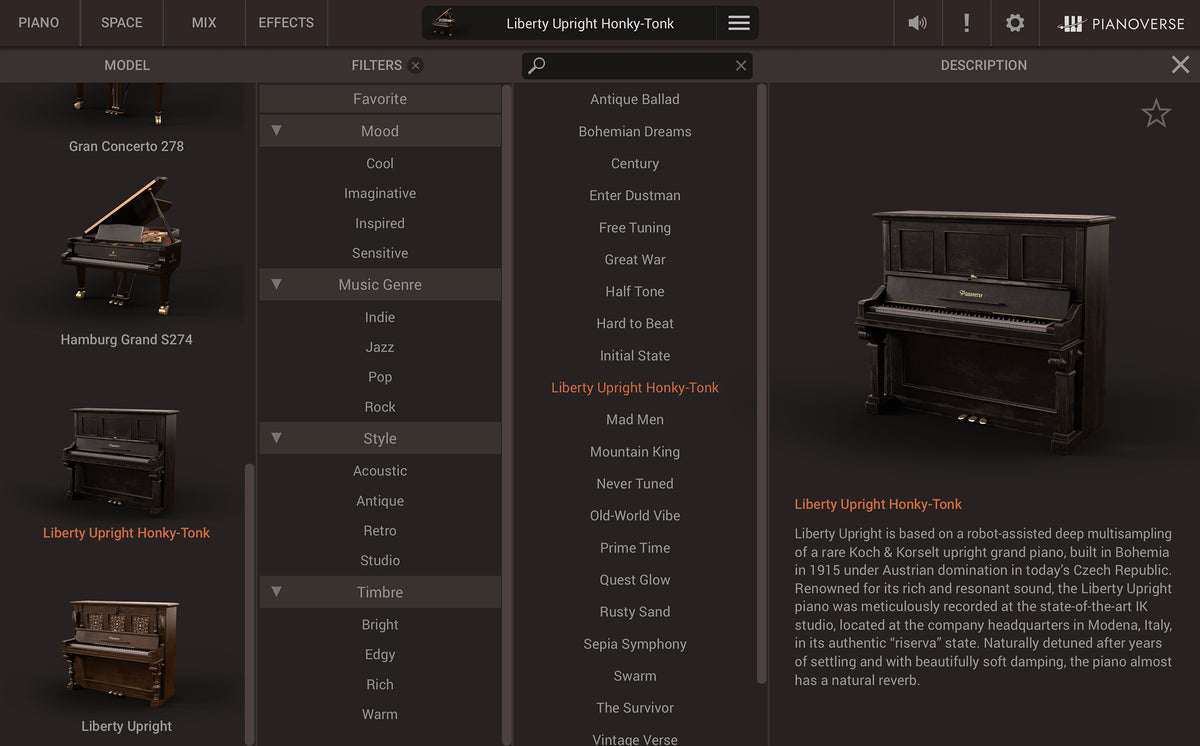
Task: Toggle the Indie genre filter
Action: click(x=380, y=317)
